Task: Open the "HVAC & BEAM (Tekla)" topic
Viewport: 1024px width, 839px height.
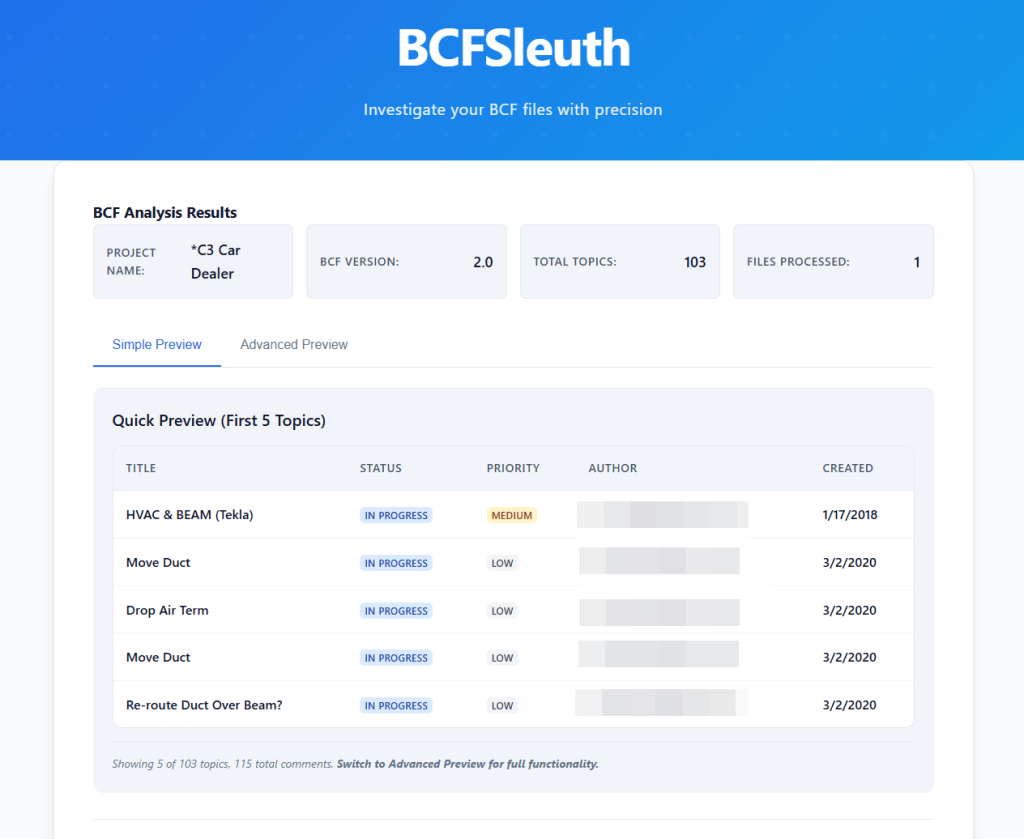Action: (189, 515)
